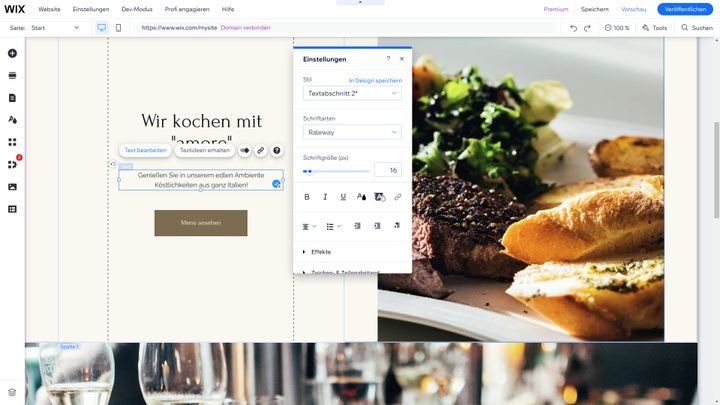Open the Layers panel at bottom left
720x405 pixels.
coord(12,392)
